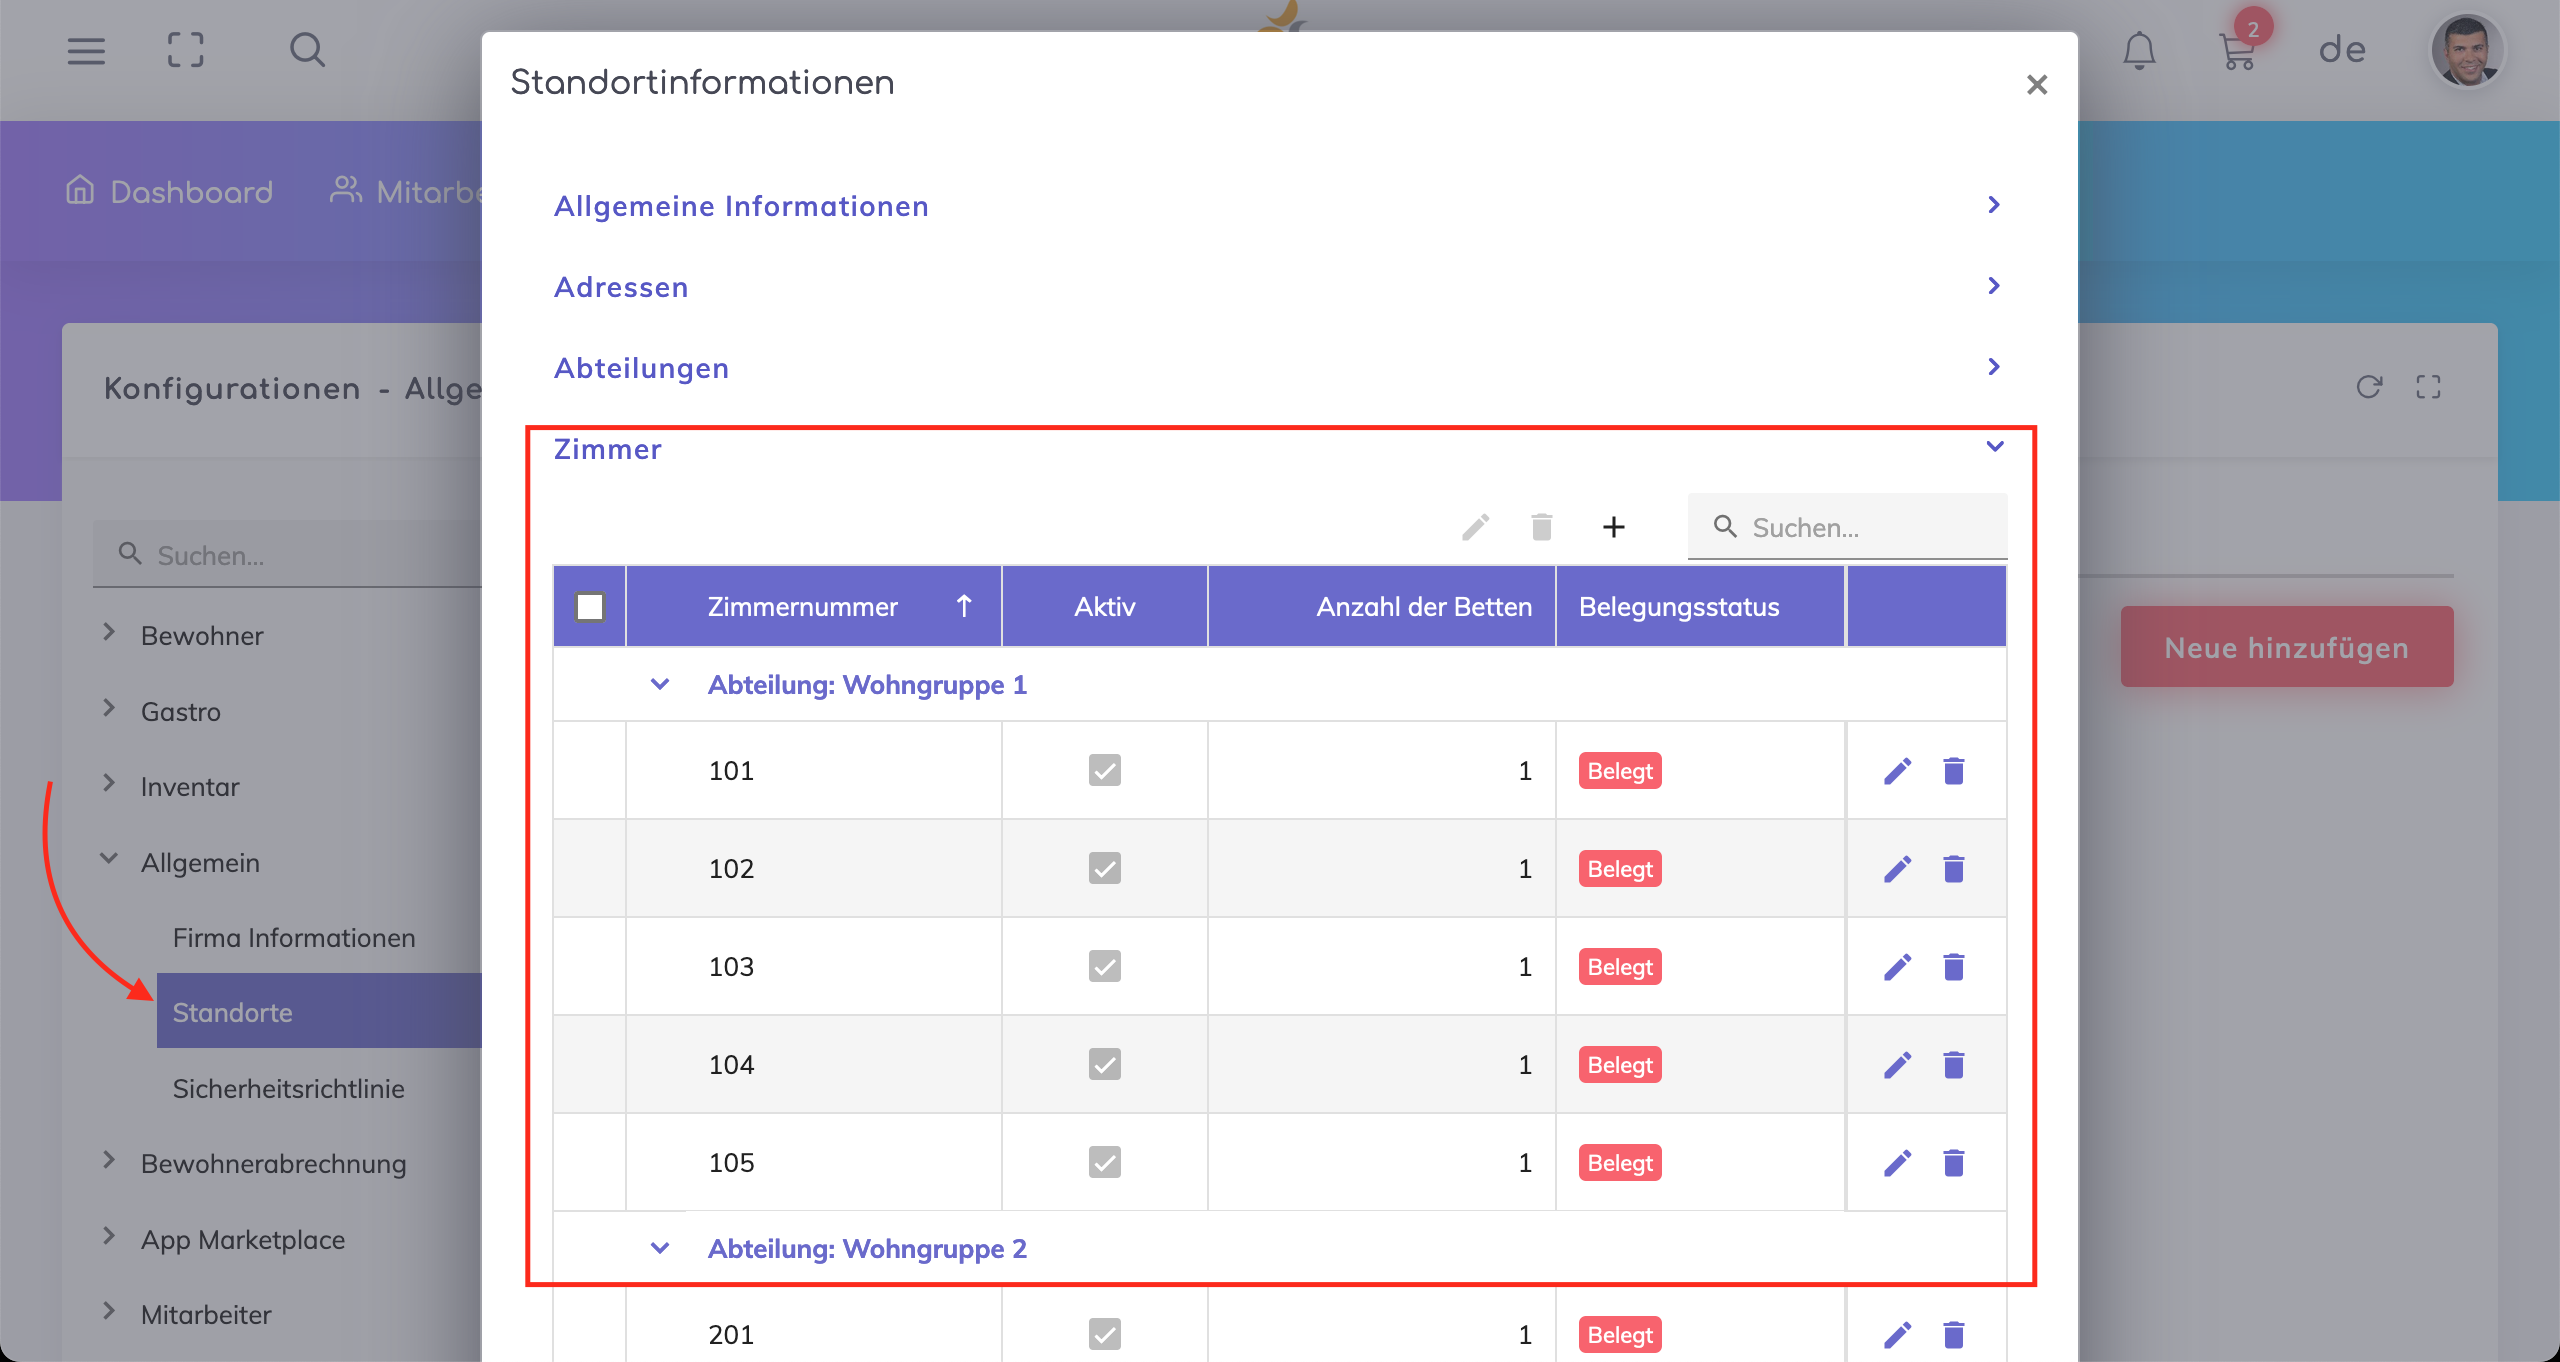The height and width of the screenshot is (1362, 2560).
Task: Sort by the Zimmernummer column header
Action: [x=802, y=607]
